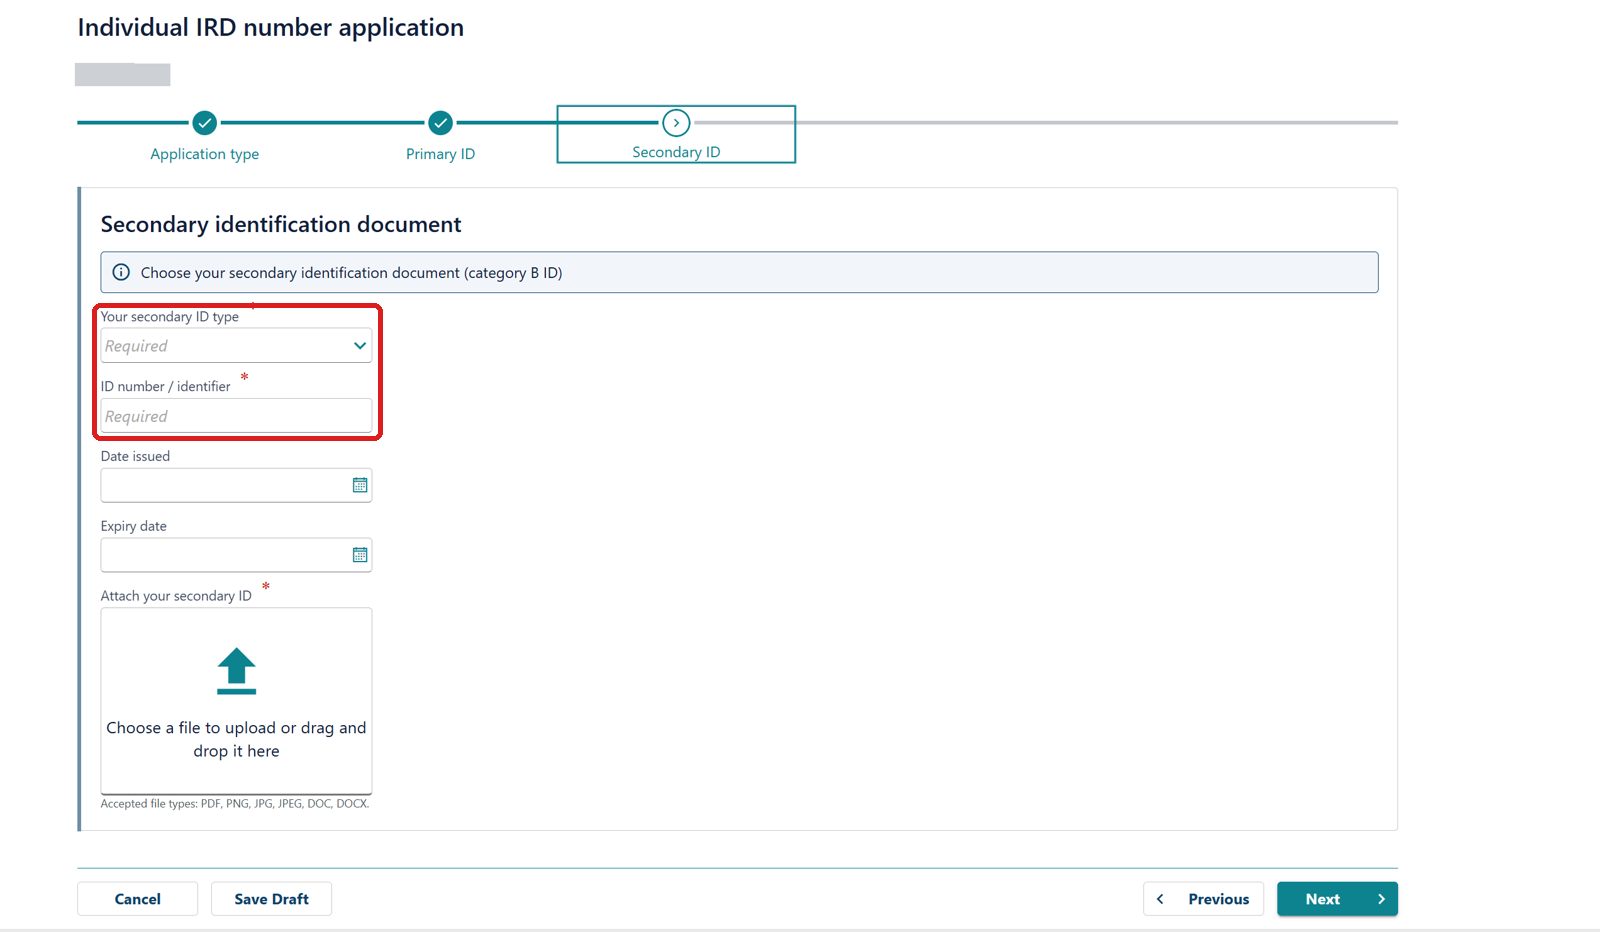The image size is (1600, 932).
Task: Open the Date issued calendar picker
Action: 360,485
